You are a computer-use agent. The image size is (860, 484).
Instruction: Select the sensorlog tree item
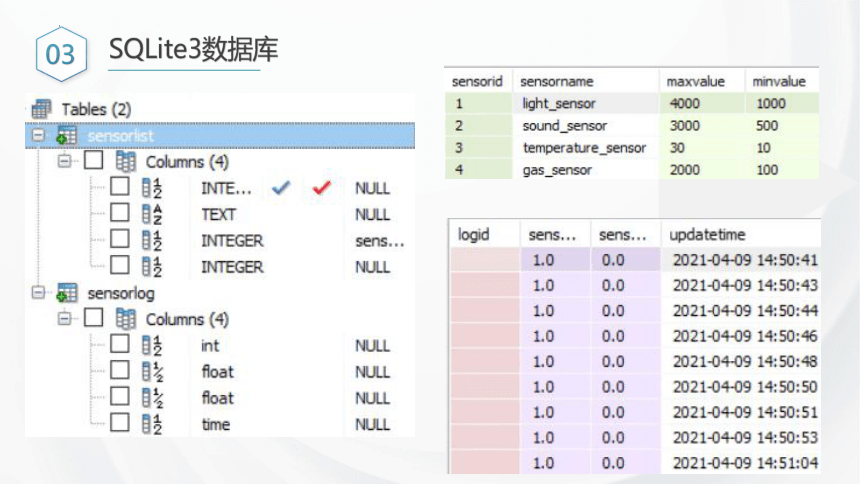[x=121, y=294]
